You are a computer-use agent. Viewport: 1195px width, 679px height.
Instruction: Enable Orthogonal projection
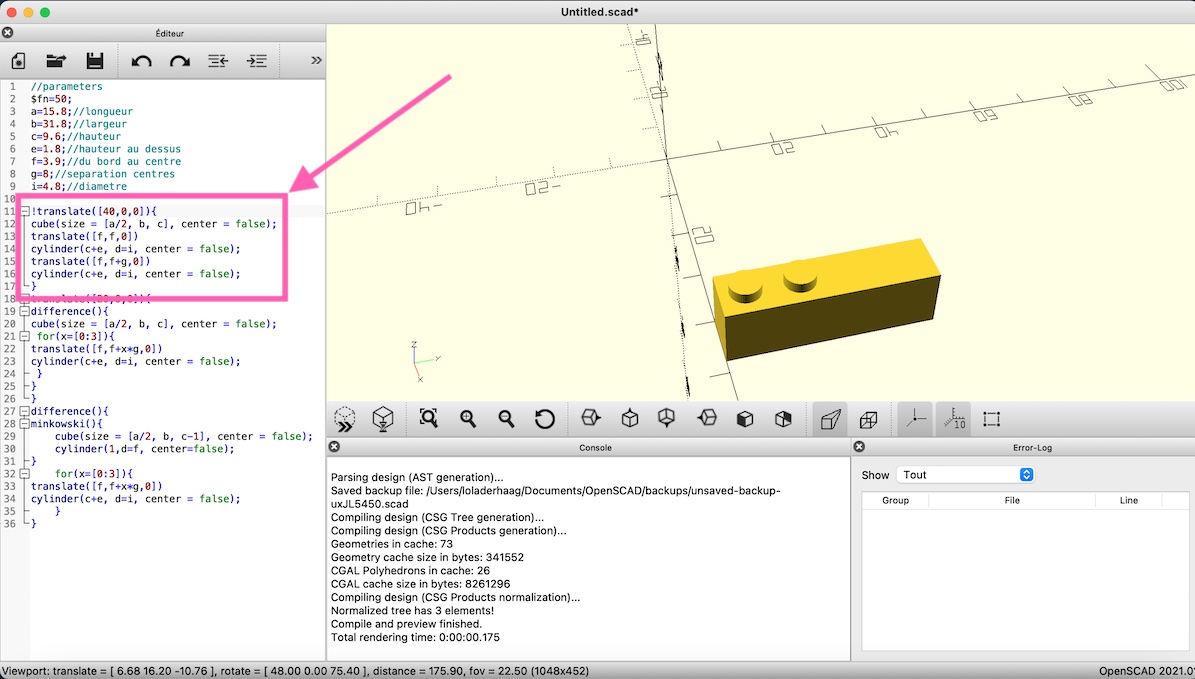click(x=868, y=419)
